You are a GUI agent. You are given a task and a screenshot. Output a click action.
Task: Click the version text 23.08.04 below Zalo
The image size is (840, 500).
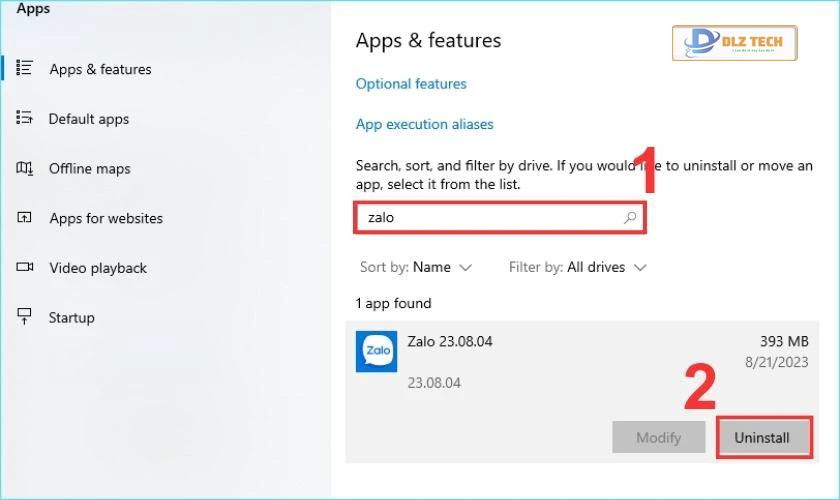[434, 383]
